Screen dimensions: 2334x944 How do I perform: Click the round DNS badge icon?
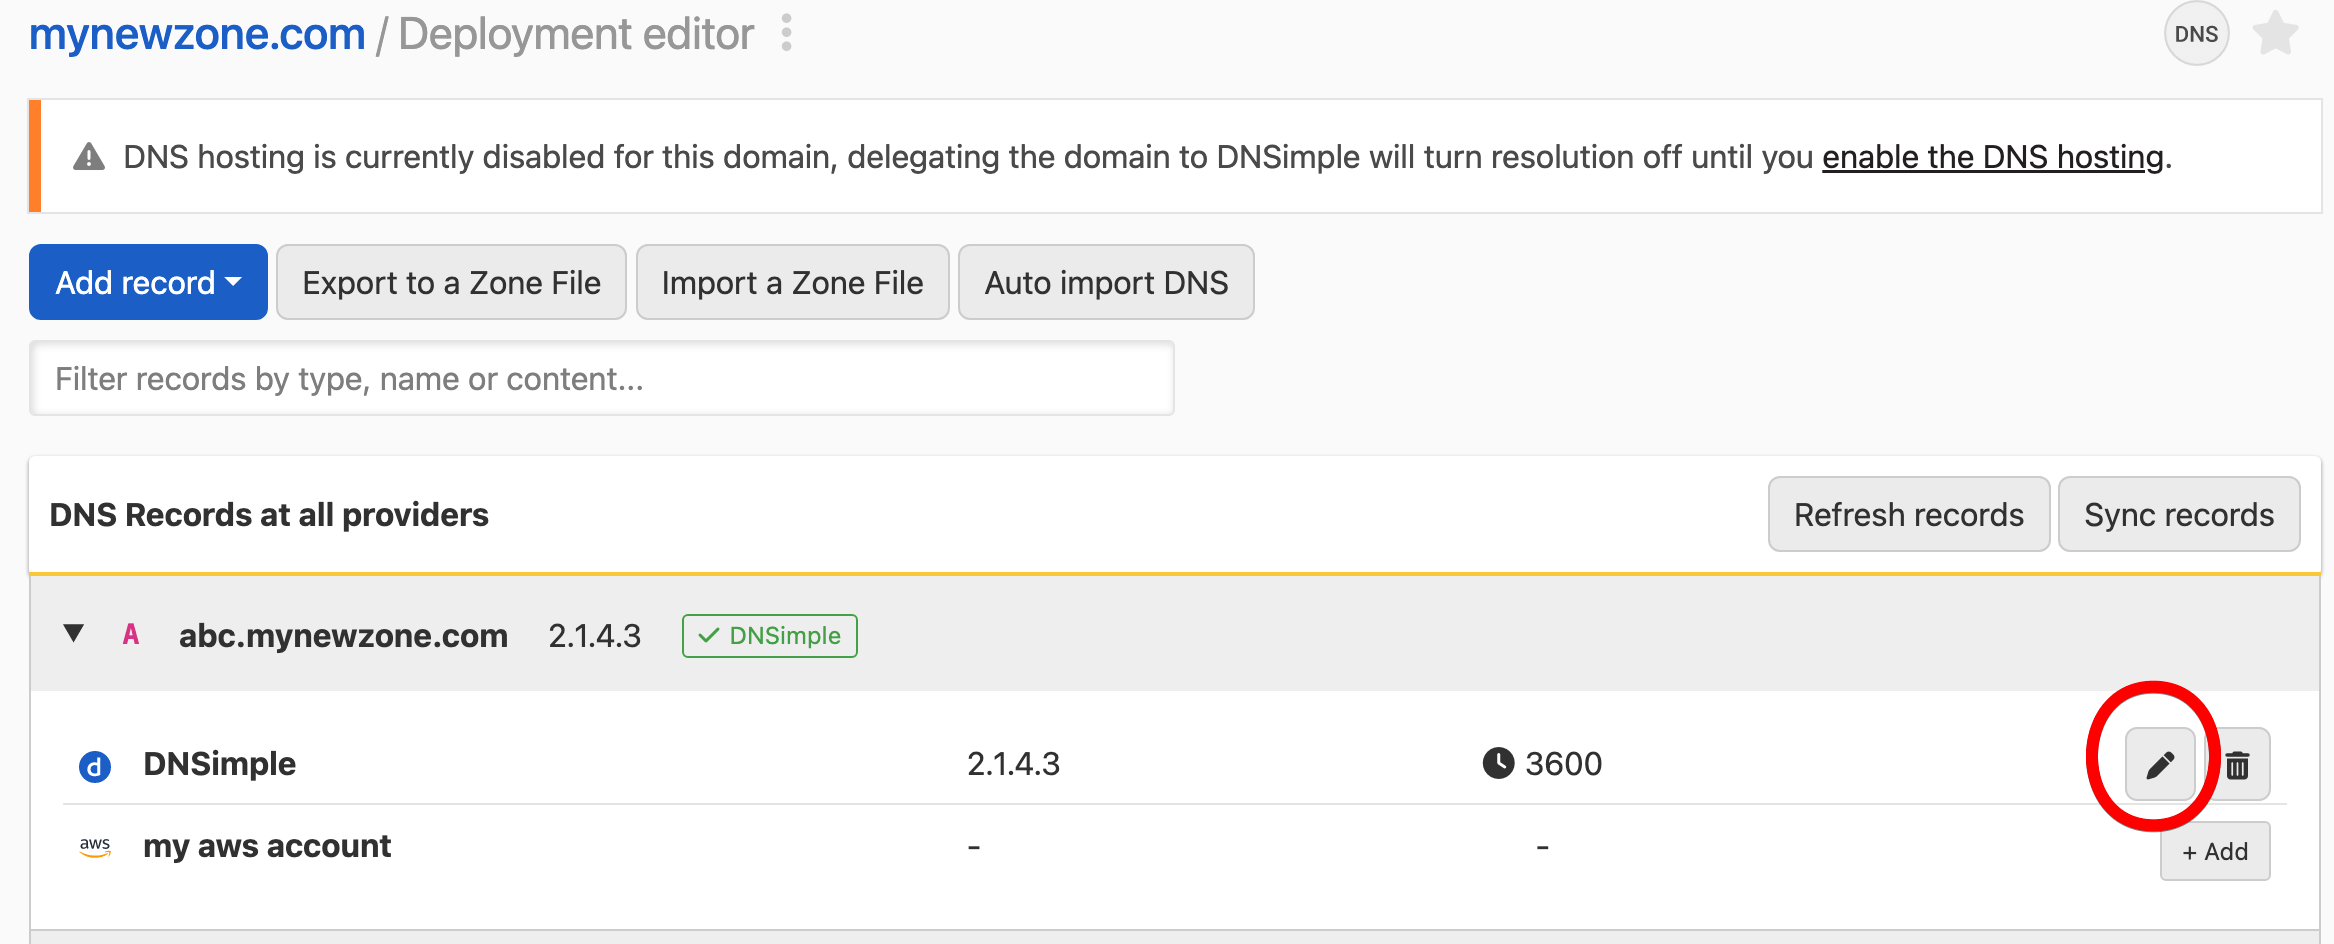2196,34
